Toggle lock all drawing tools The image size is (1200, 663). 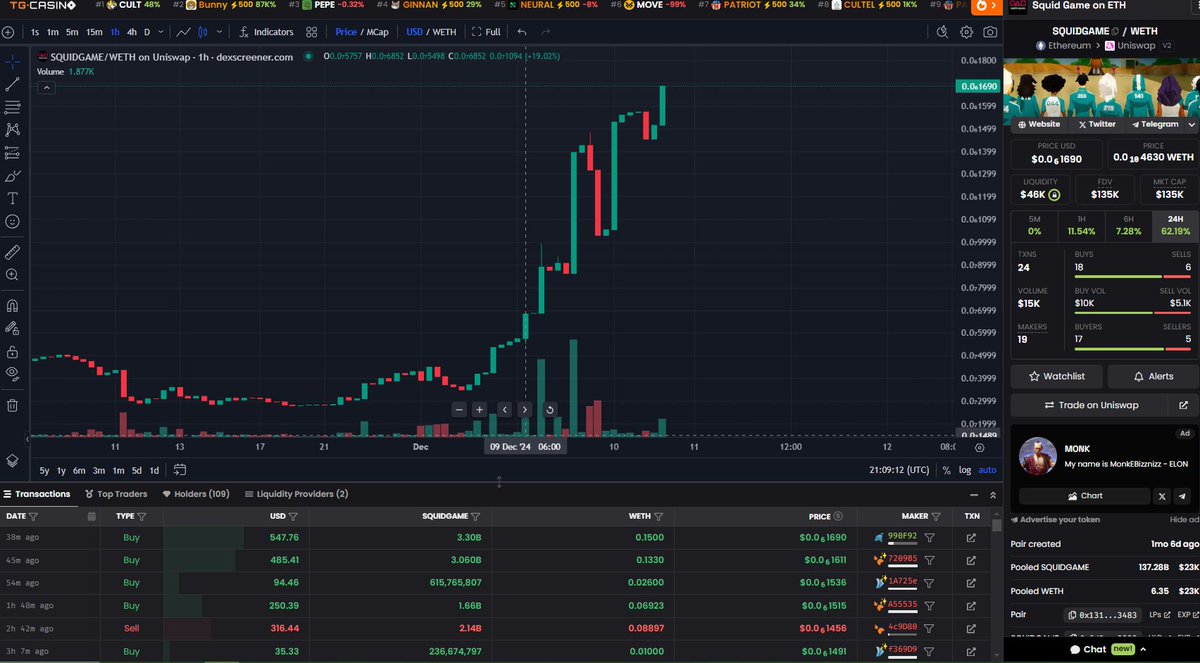12,351
